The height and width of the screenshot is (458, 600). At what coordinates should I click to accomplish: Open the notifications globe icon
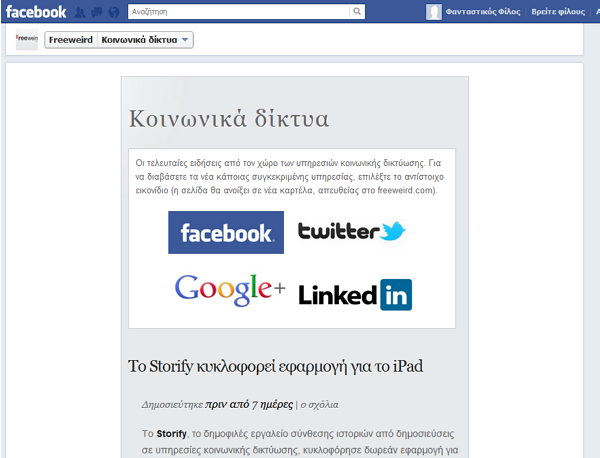[x=114, y=12]
